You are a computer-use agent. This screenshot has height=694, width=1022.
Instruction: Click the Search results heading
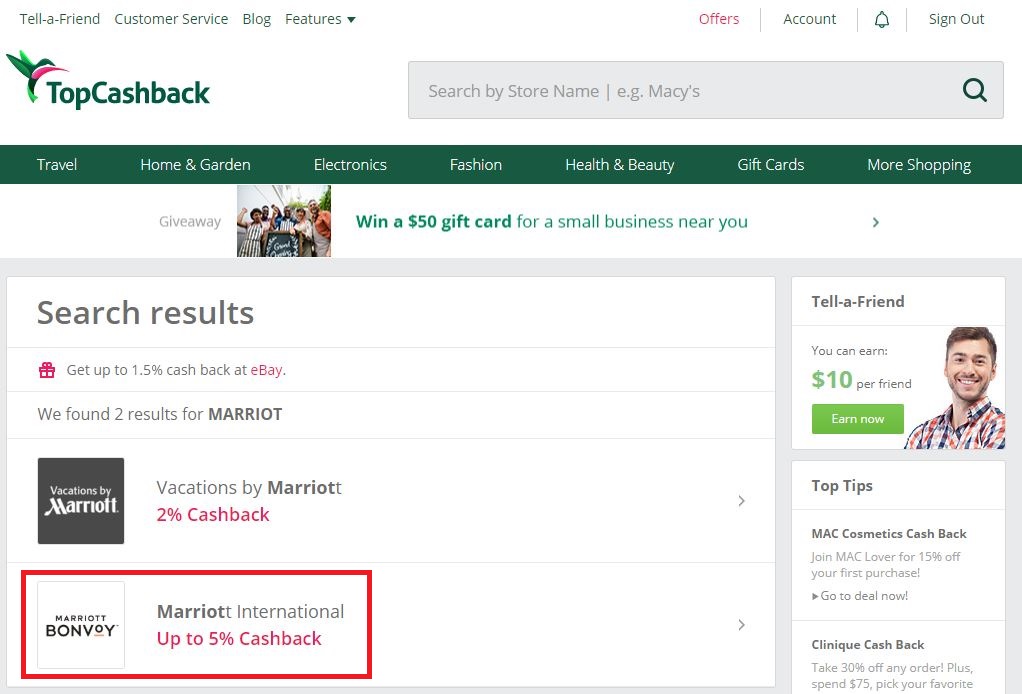pyautogui.click(x=145, y=313)
